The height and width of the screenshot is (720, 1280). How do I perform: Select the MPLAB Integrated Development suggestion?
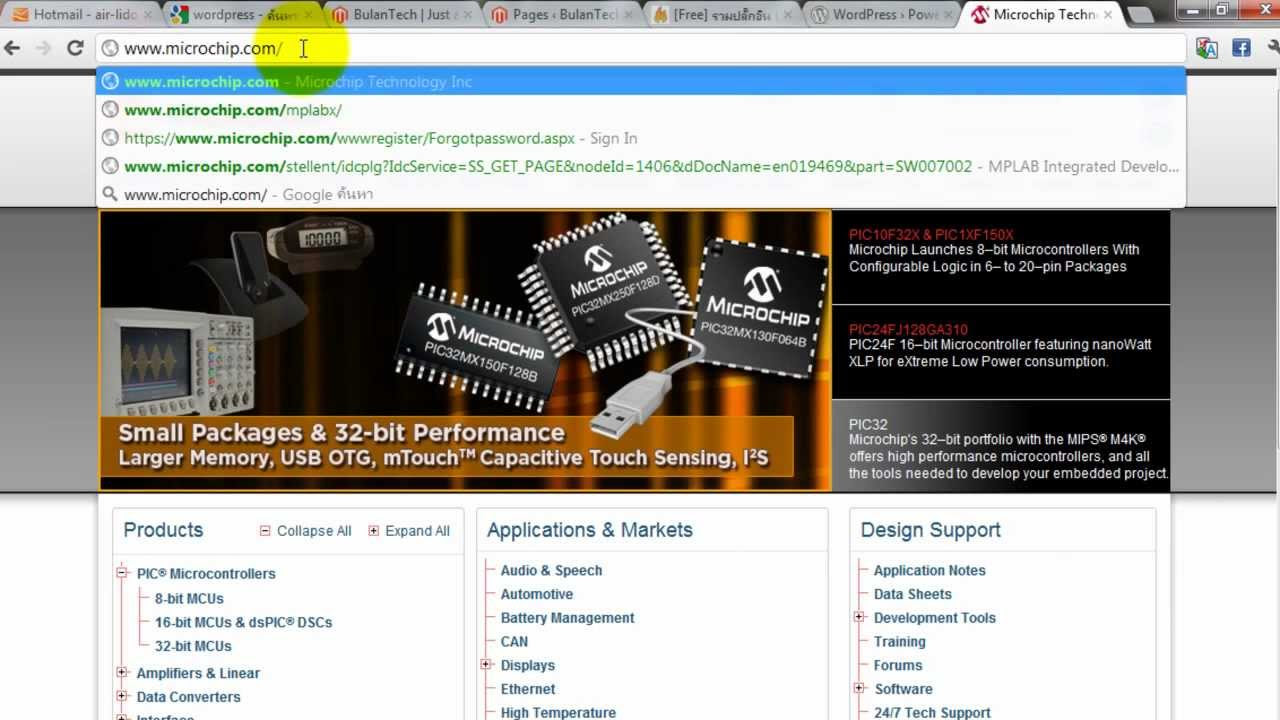pos(640,166)
